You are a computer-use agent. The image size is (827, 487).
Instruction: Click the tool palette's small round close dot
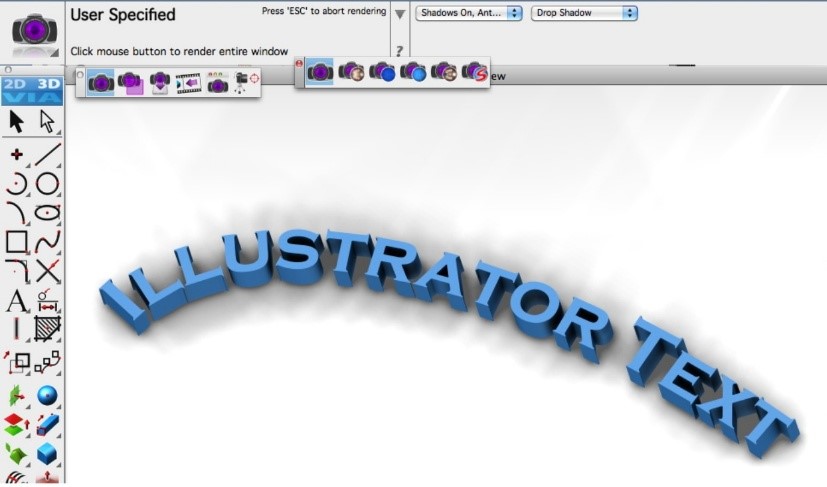(x=8, y=69)
